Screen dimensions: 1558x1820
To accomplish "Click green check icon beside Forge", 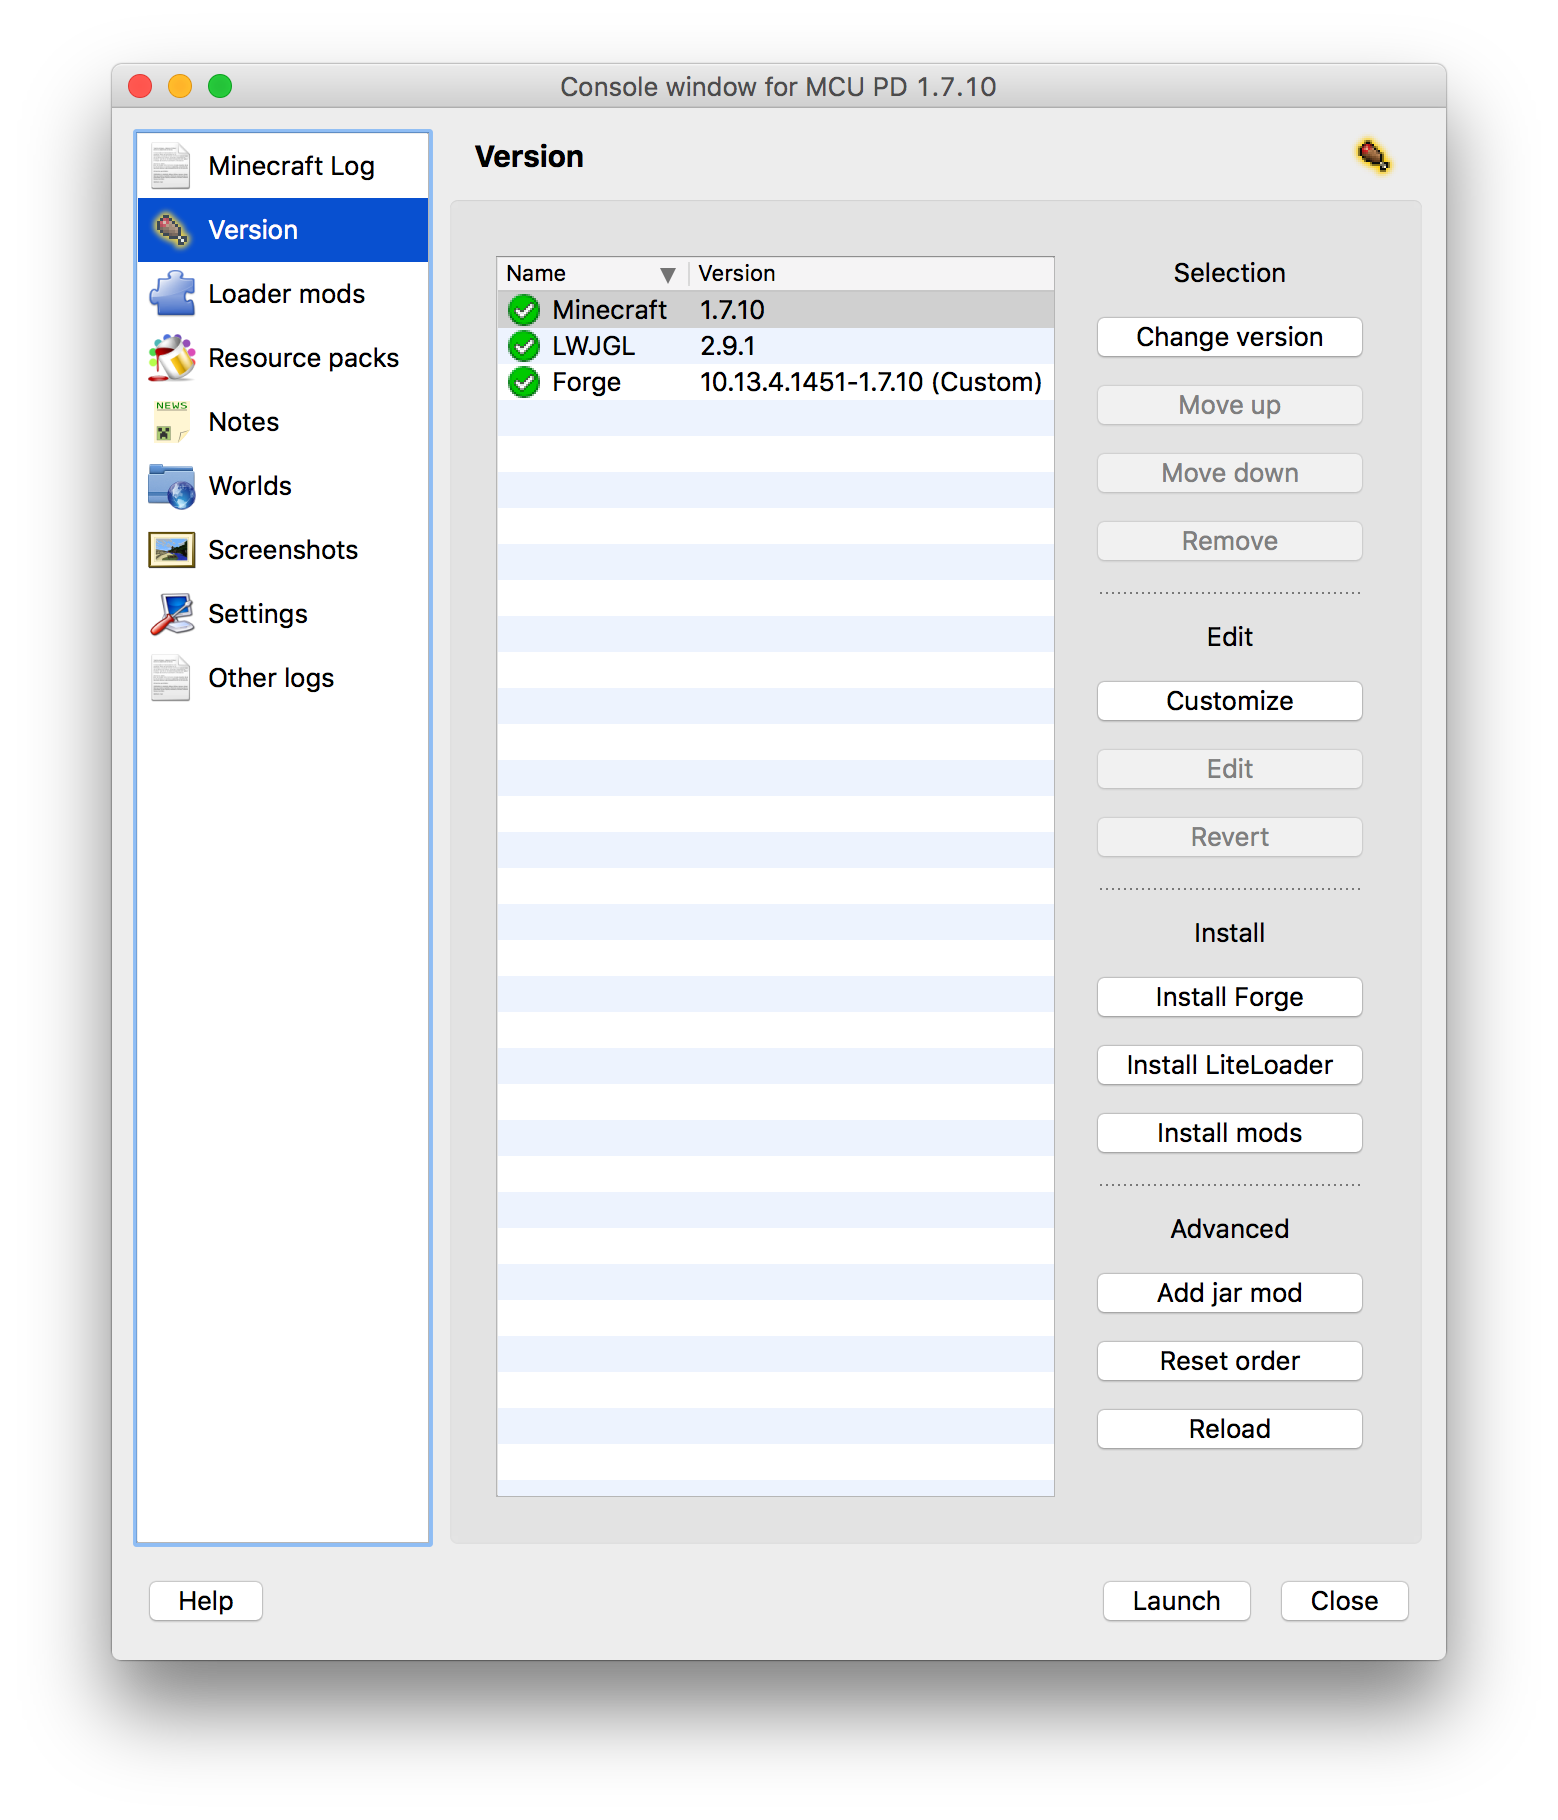I will pyautogui.click(x=524, y=382).
